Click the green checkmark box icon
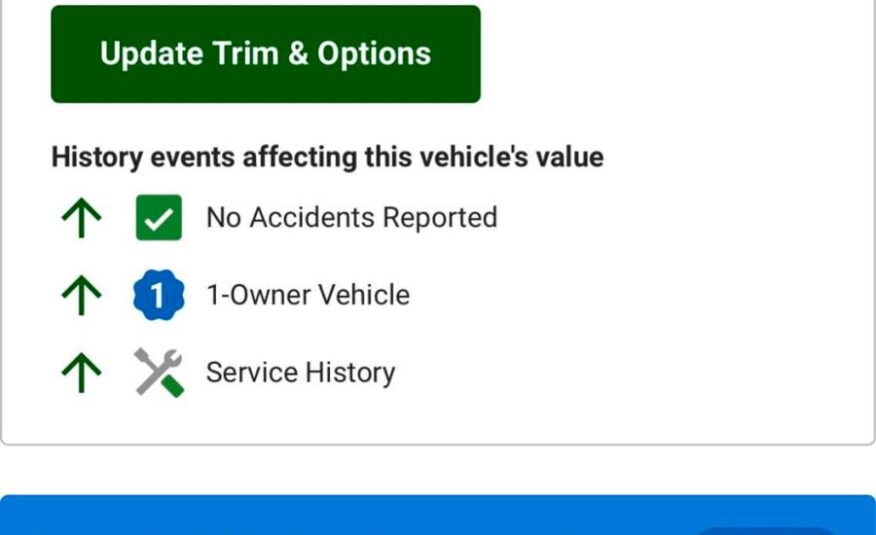876x535 pixels. coord(158,218)
